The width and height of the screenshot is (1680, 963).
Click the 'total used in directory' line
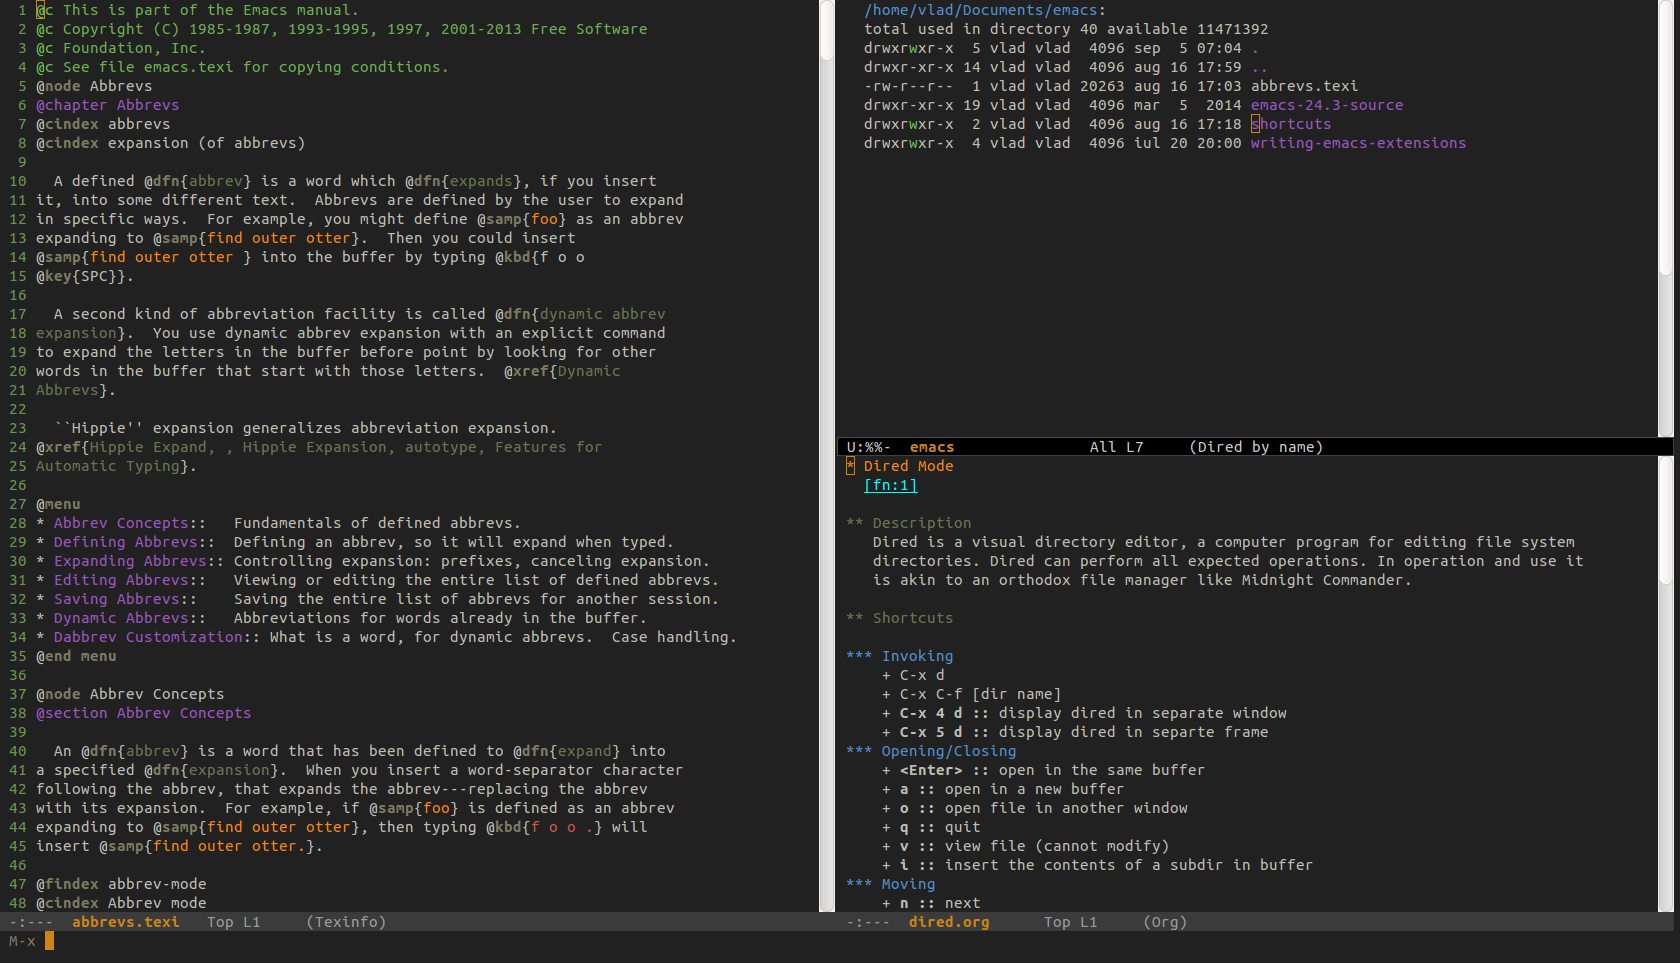click(x=1066, y=29)
